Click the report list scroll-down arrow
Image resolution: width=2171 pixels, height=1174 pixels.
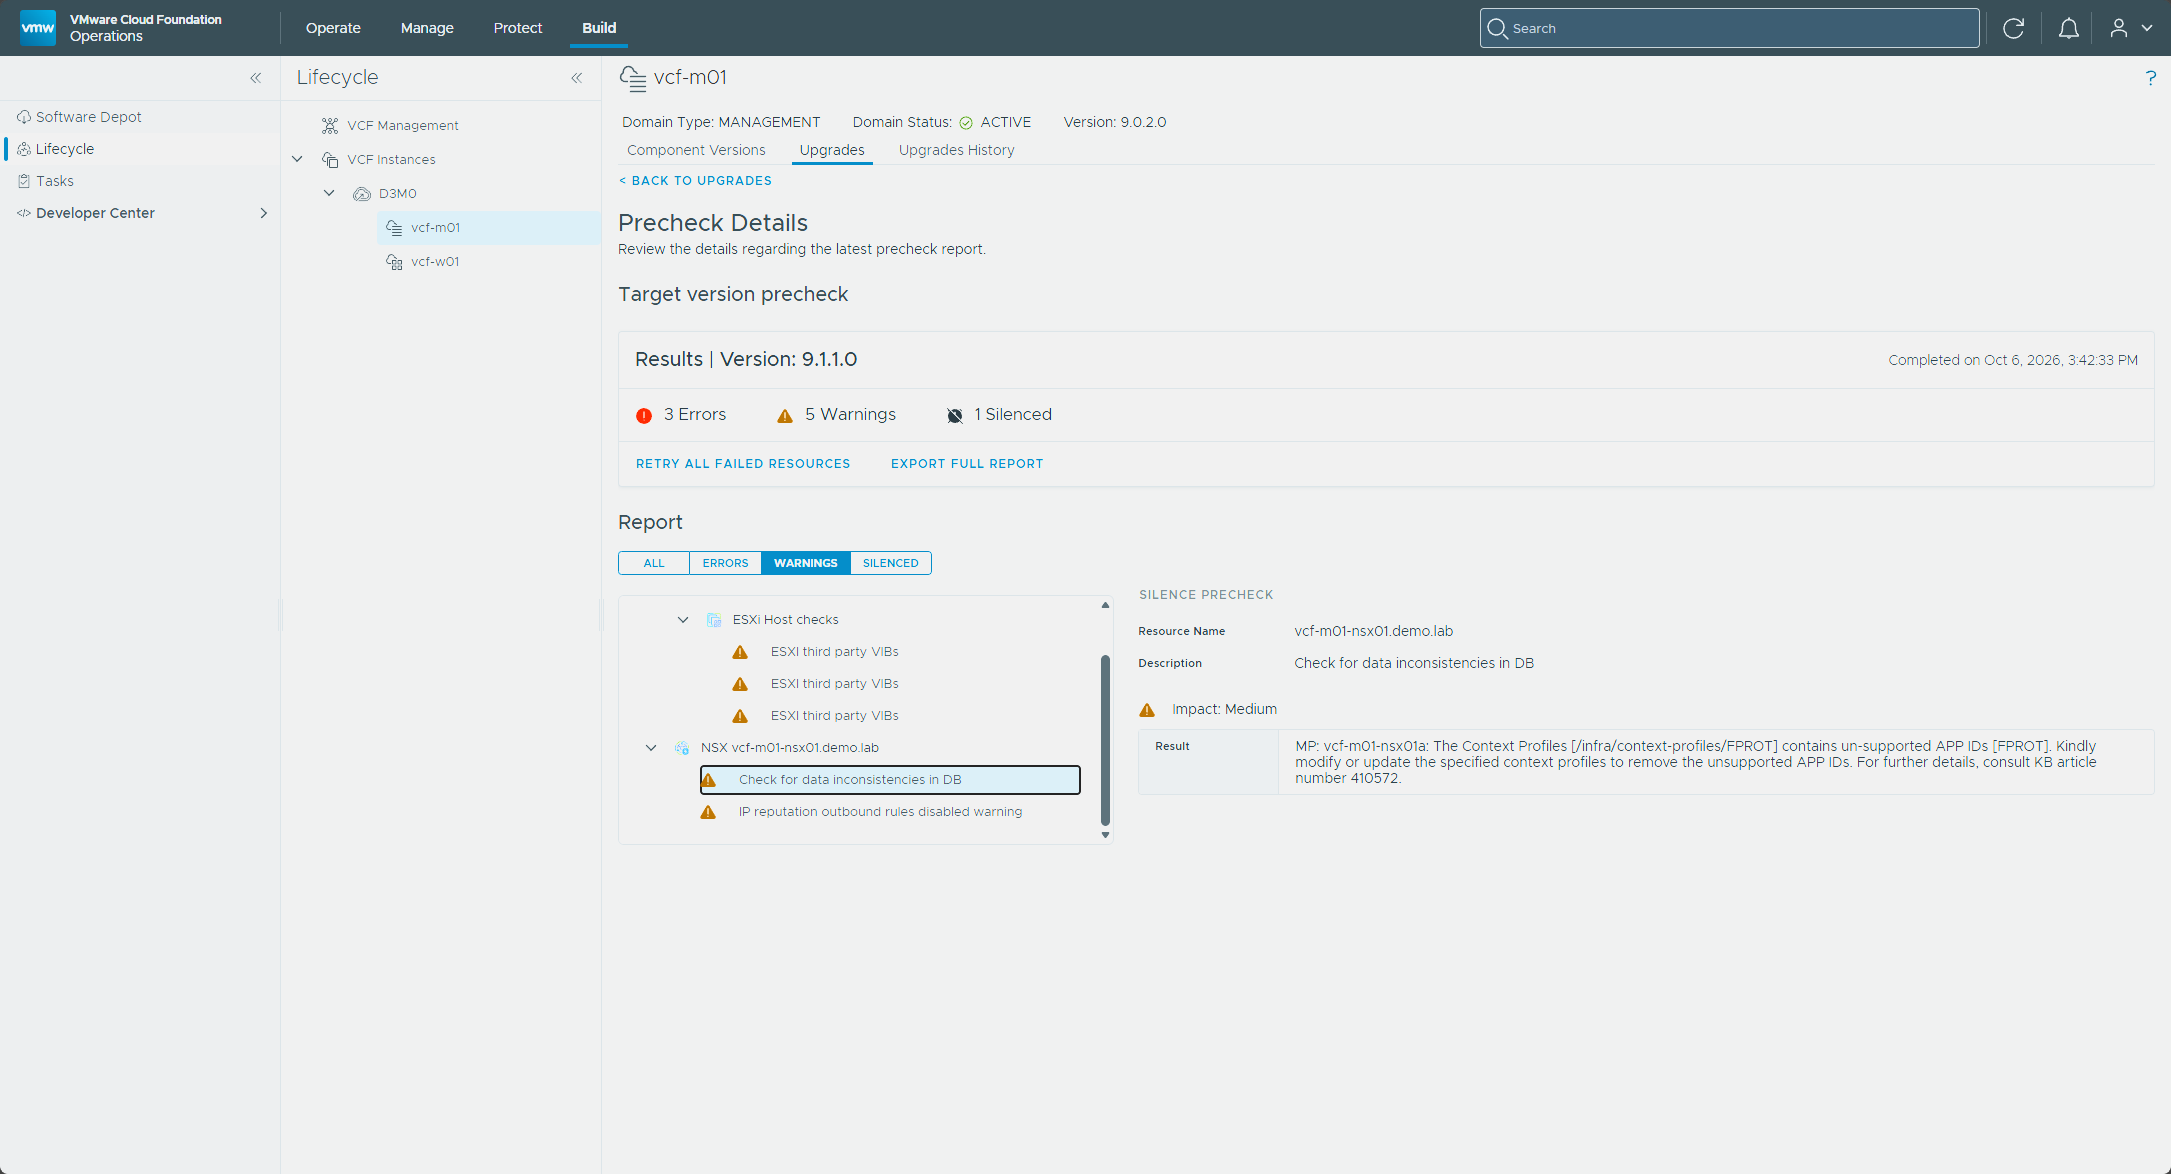(1105, 835)
